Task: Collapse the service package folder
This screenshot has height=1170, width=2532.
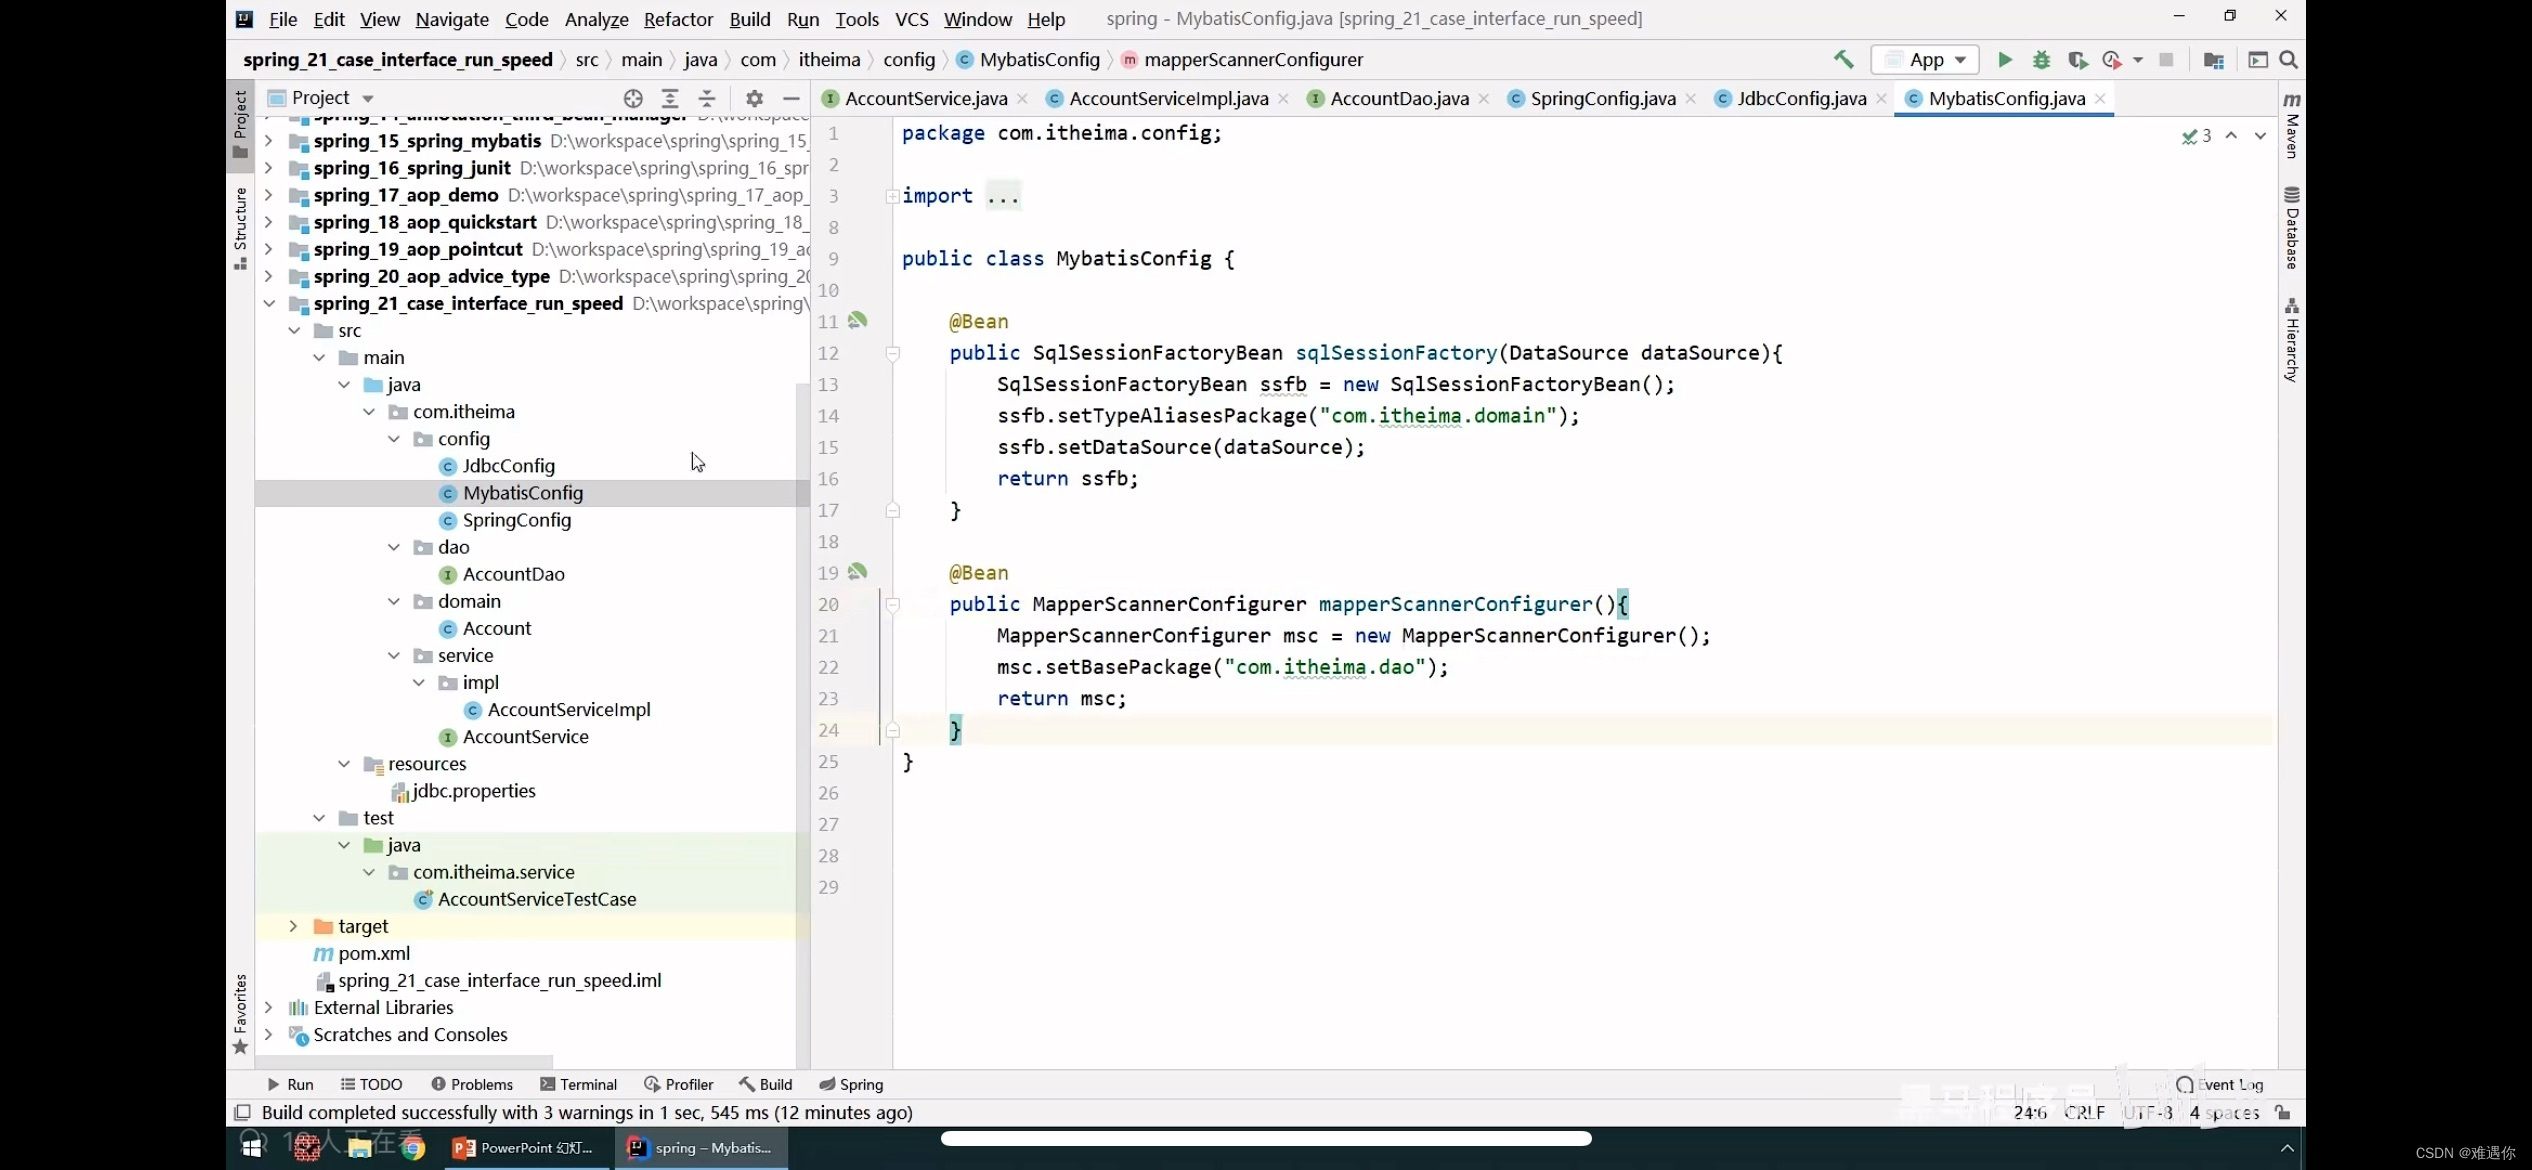Action: tap(393, 656)
